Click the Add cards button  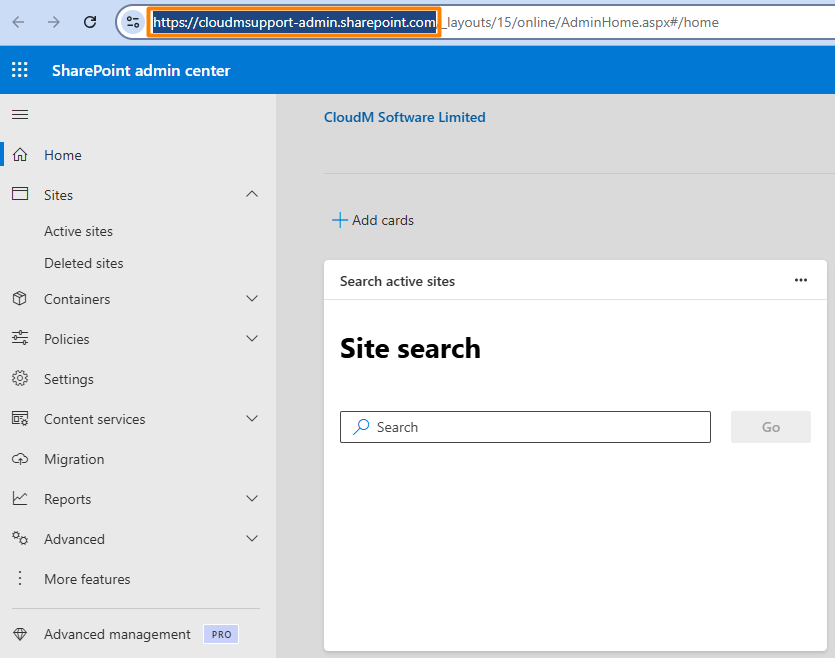tap(373, 220)
